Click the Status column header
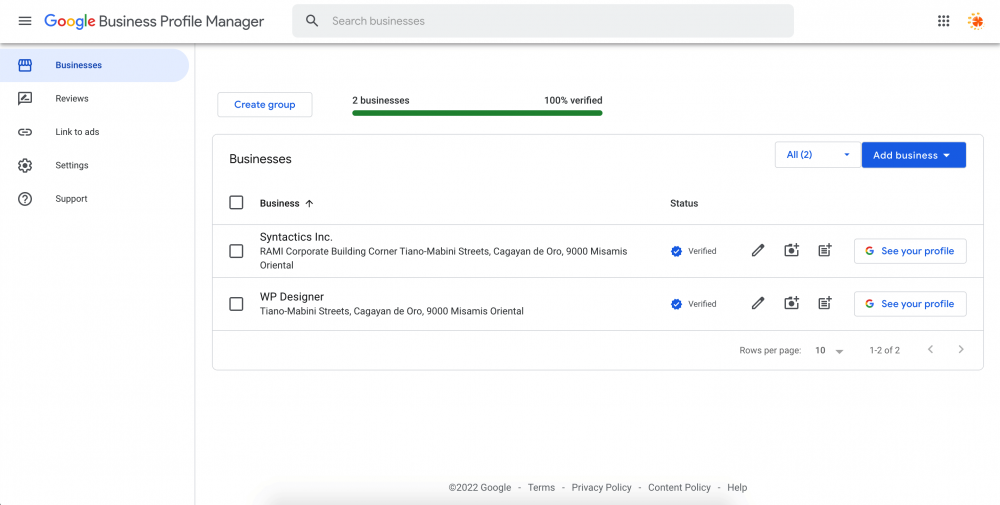The width and height of the screenshot is (1000, 505). (684, 203)
